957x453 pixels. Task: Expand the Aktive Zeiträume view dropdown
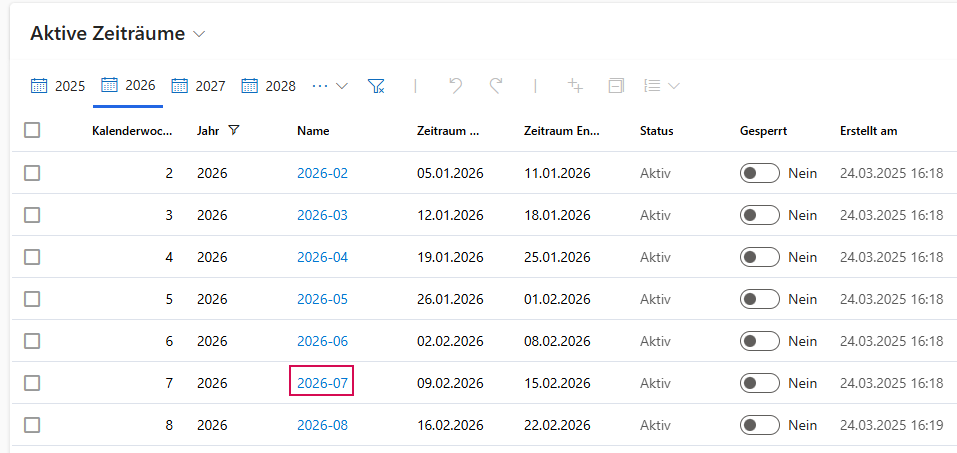199,34
